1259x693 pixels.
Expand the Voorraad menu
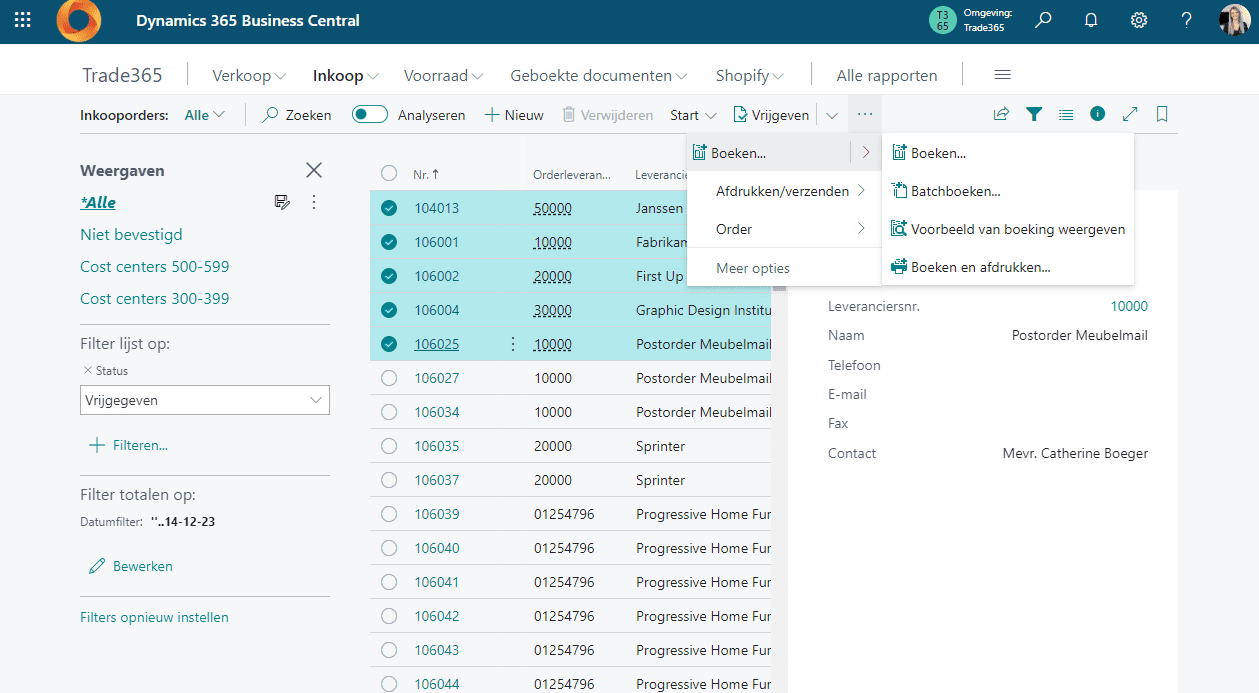tap(443, 75)
